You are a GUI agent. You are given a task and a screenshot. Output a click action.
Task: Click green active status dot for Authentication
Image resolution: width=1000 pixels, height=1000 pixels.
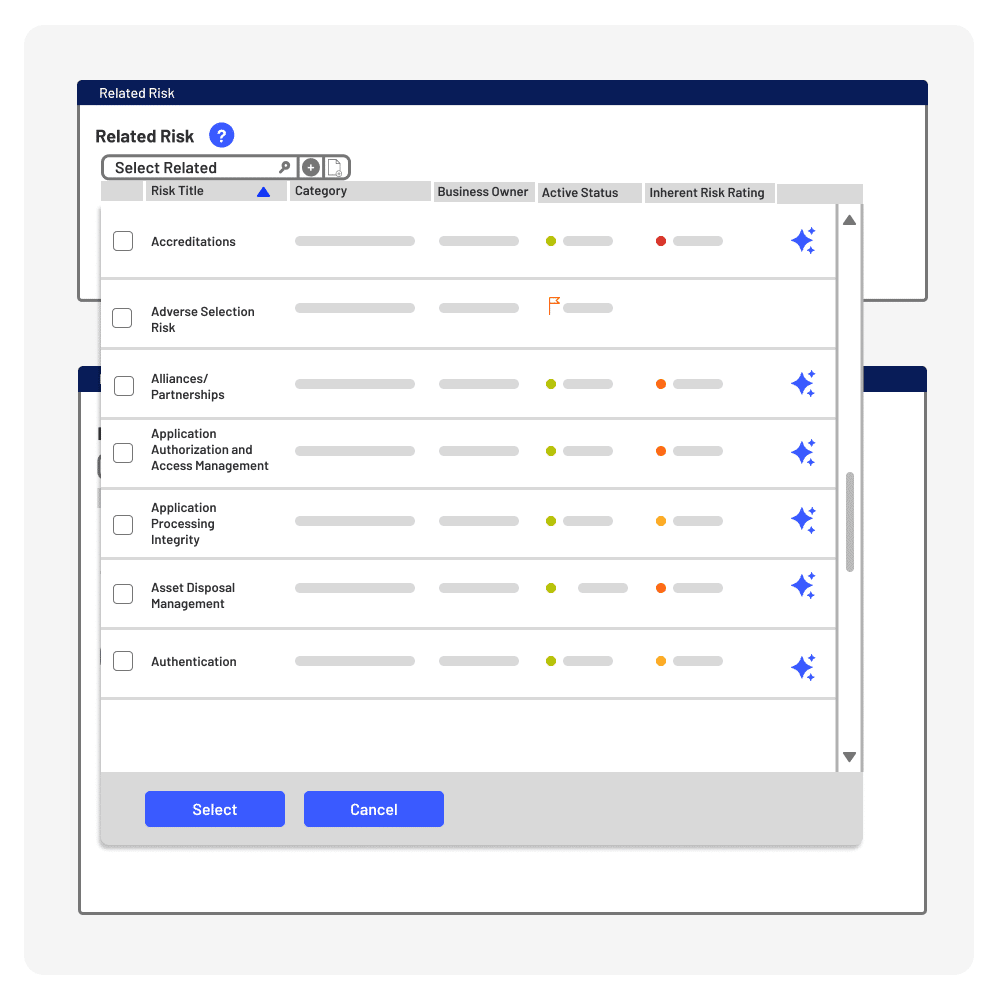[551, 661]
